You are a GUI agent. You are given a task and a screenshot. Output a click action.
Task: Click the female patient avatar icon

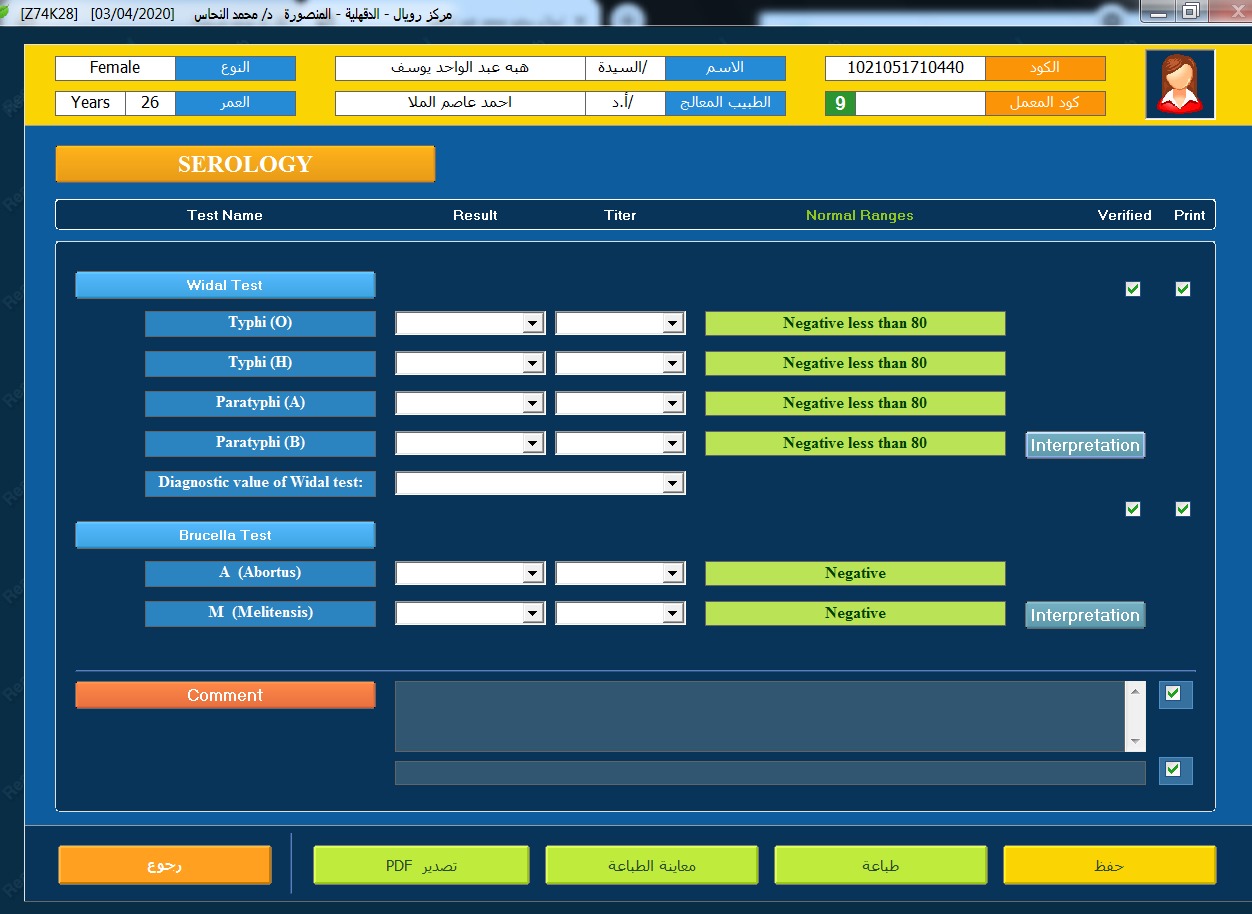(x=1179, y=84)
